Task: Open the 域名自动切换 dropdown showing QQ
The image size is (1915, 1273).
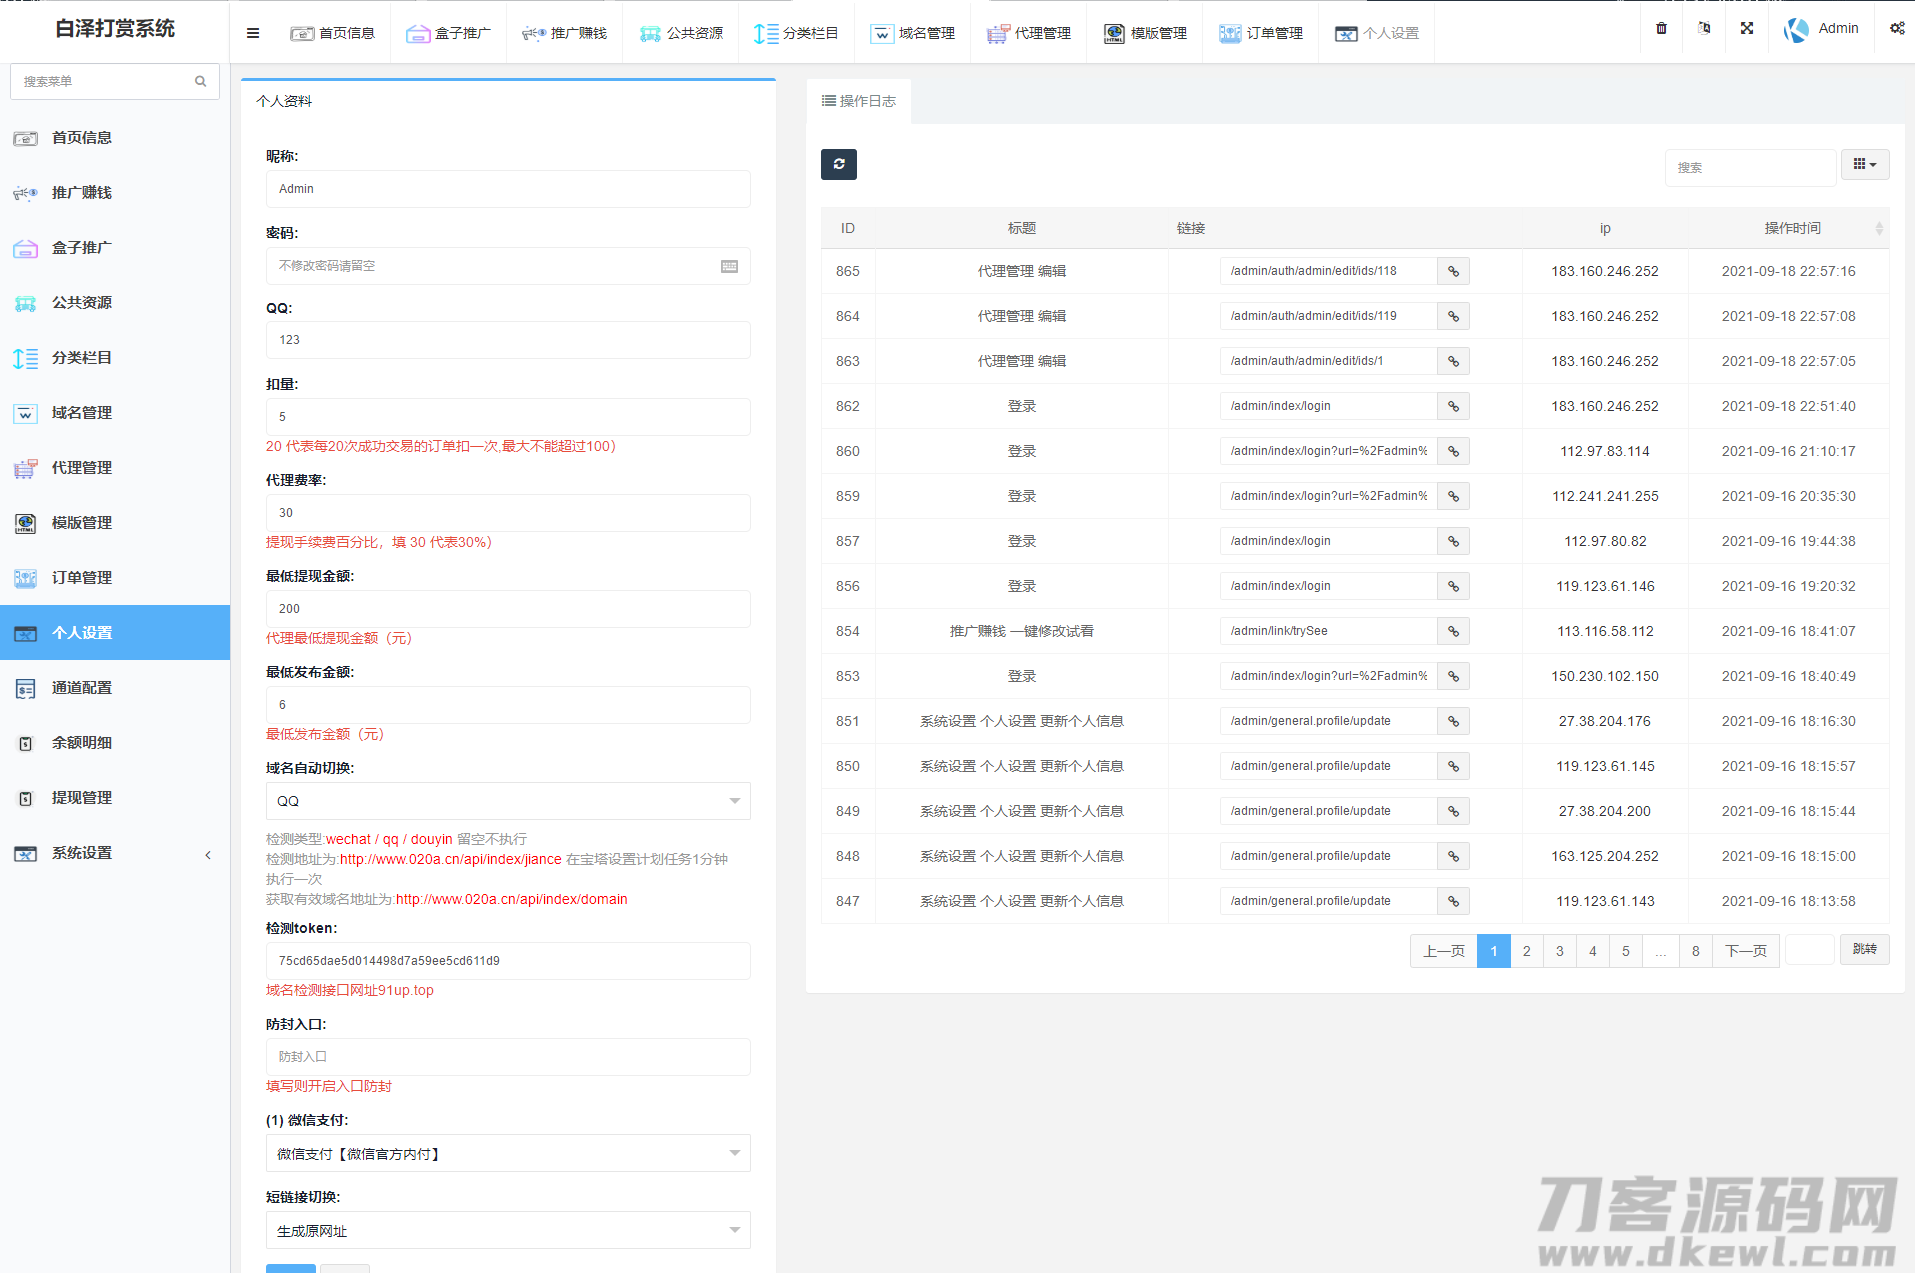Action: click(x=508, y=801)
